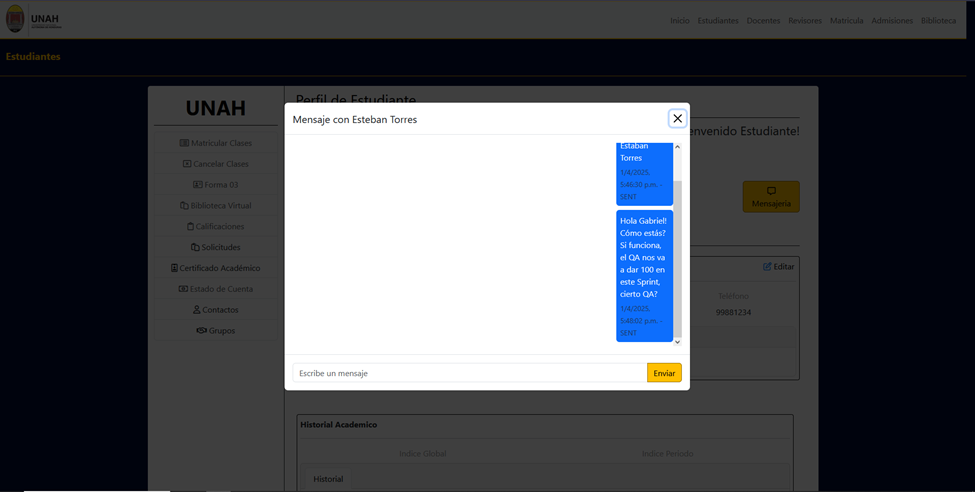Click the Indice Global label
This screenshot has width=975, height=492.
(423, 453)
